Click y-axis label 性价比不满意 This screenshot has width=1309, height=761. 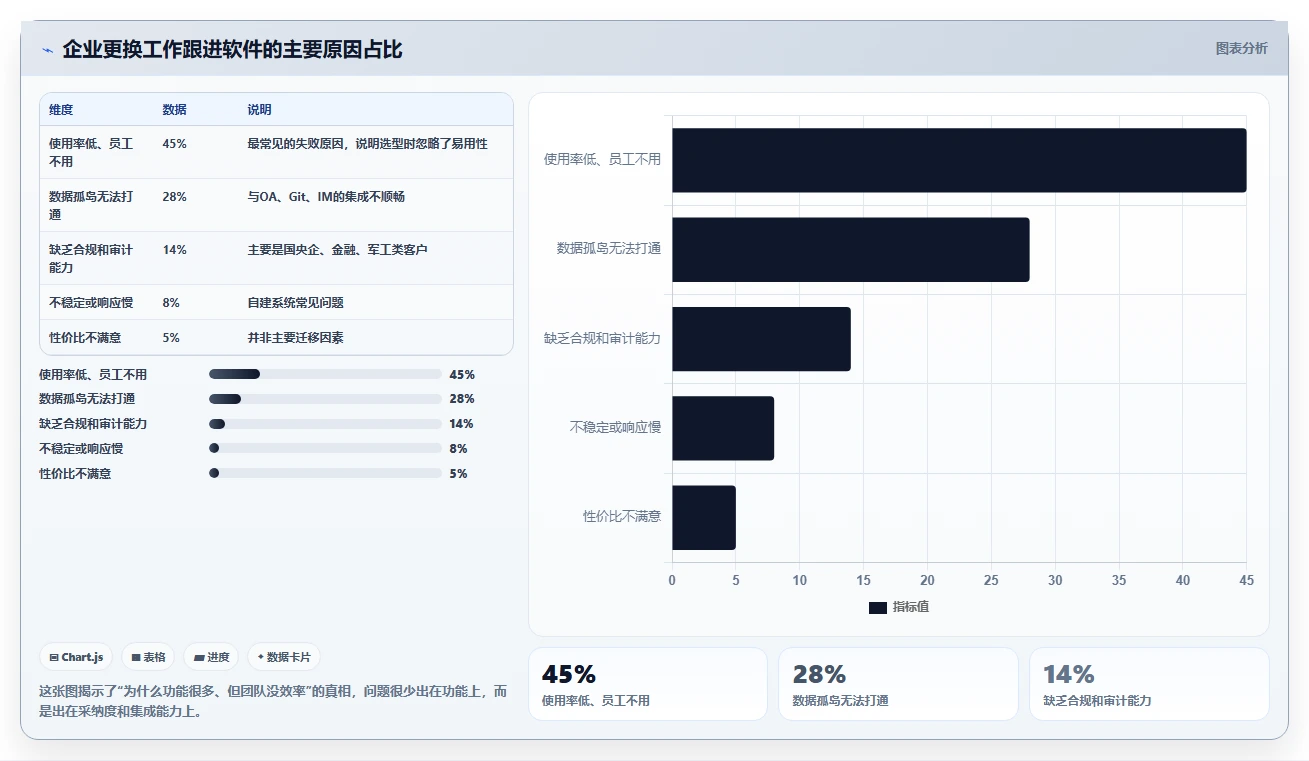pos(622,517)
